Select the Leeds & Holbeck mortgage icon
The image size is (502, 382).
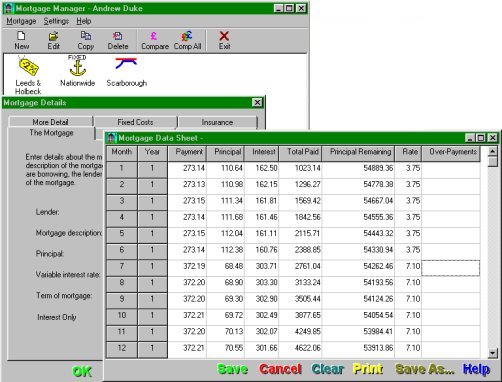[28, 75]
